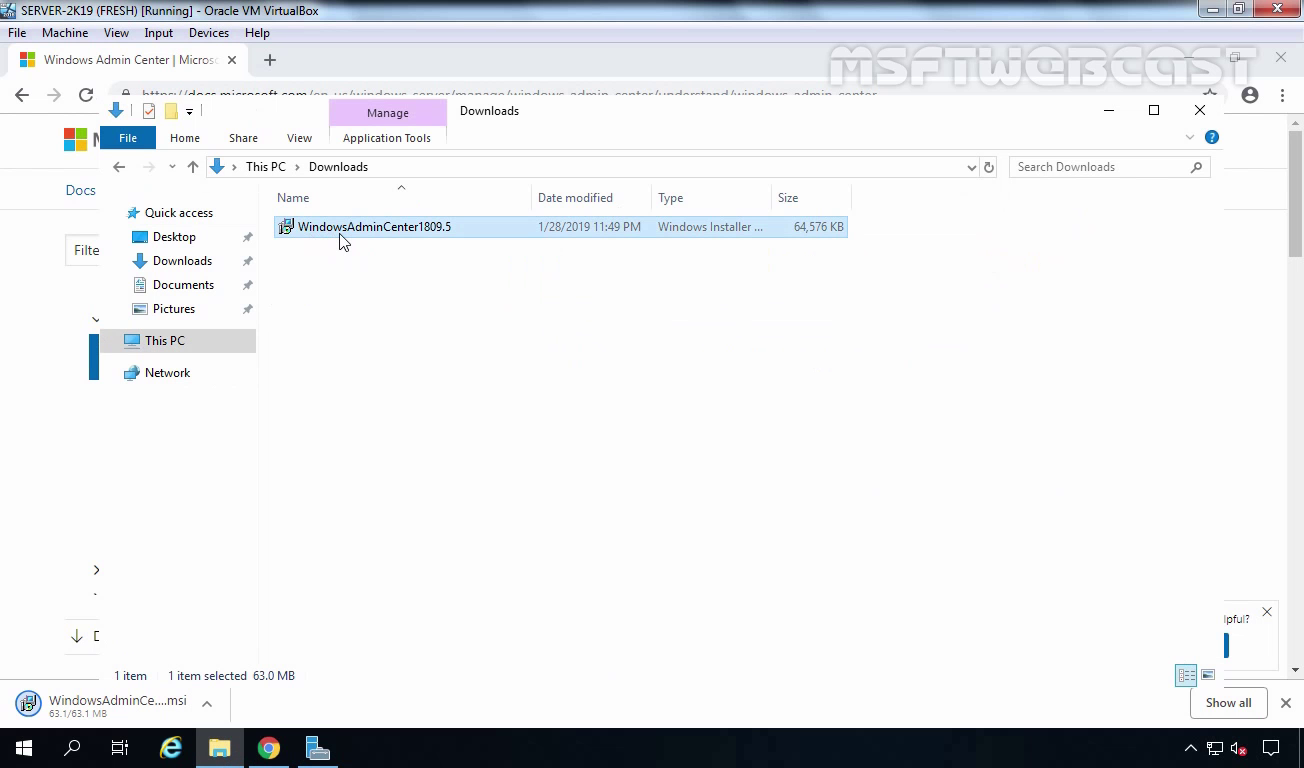
Task: Go up one folder level
Action: tap(193, 167)
